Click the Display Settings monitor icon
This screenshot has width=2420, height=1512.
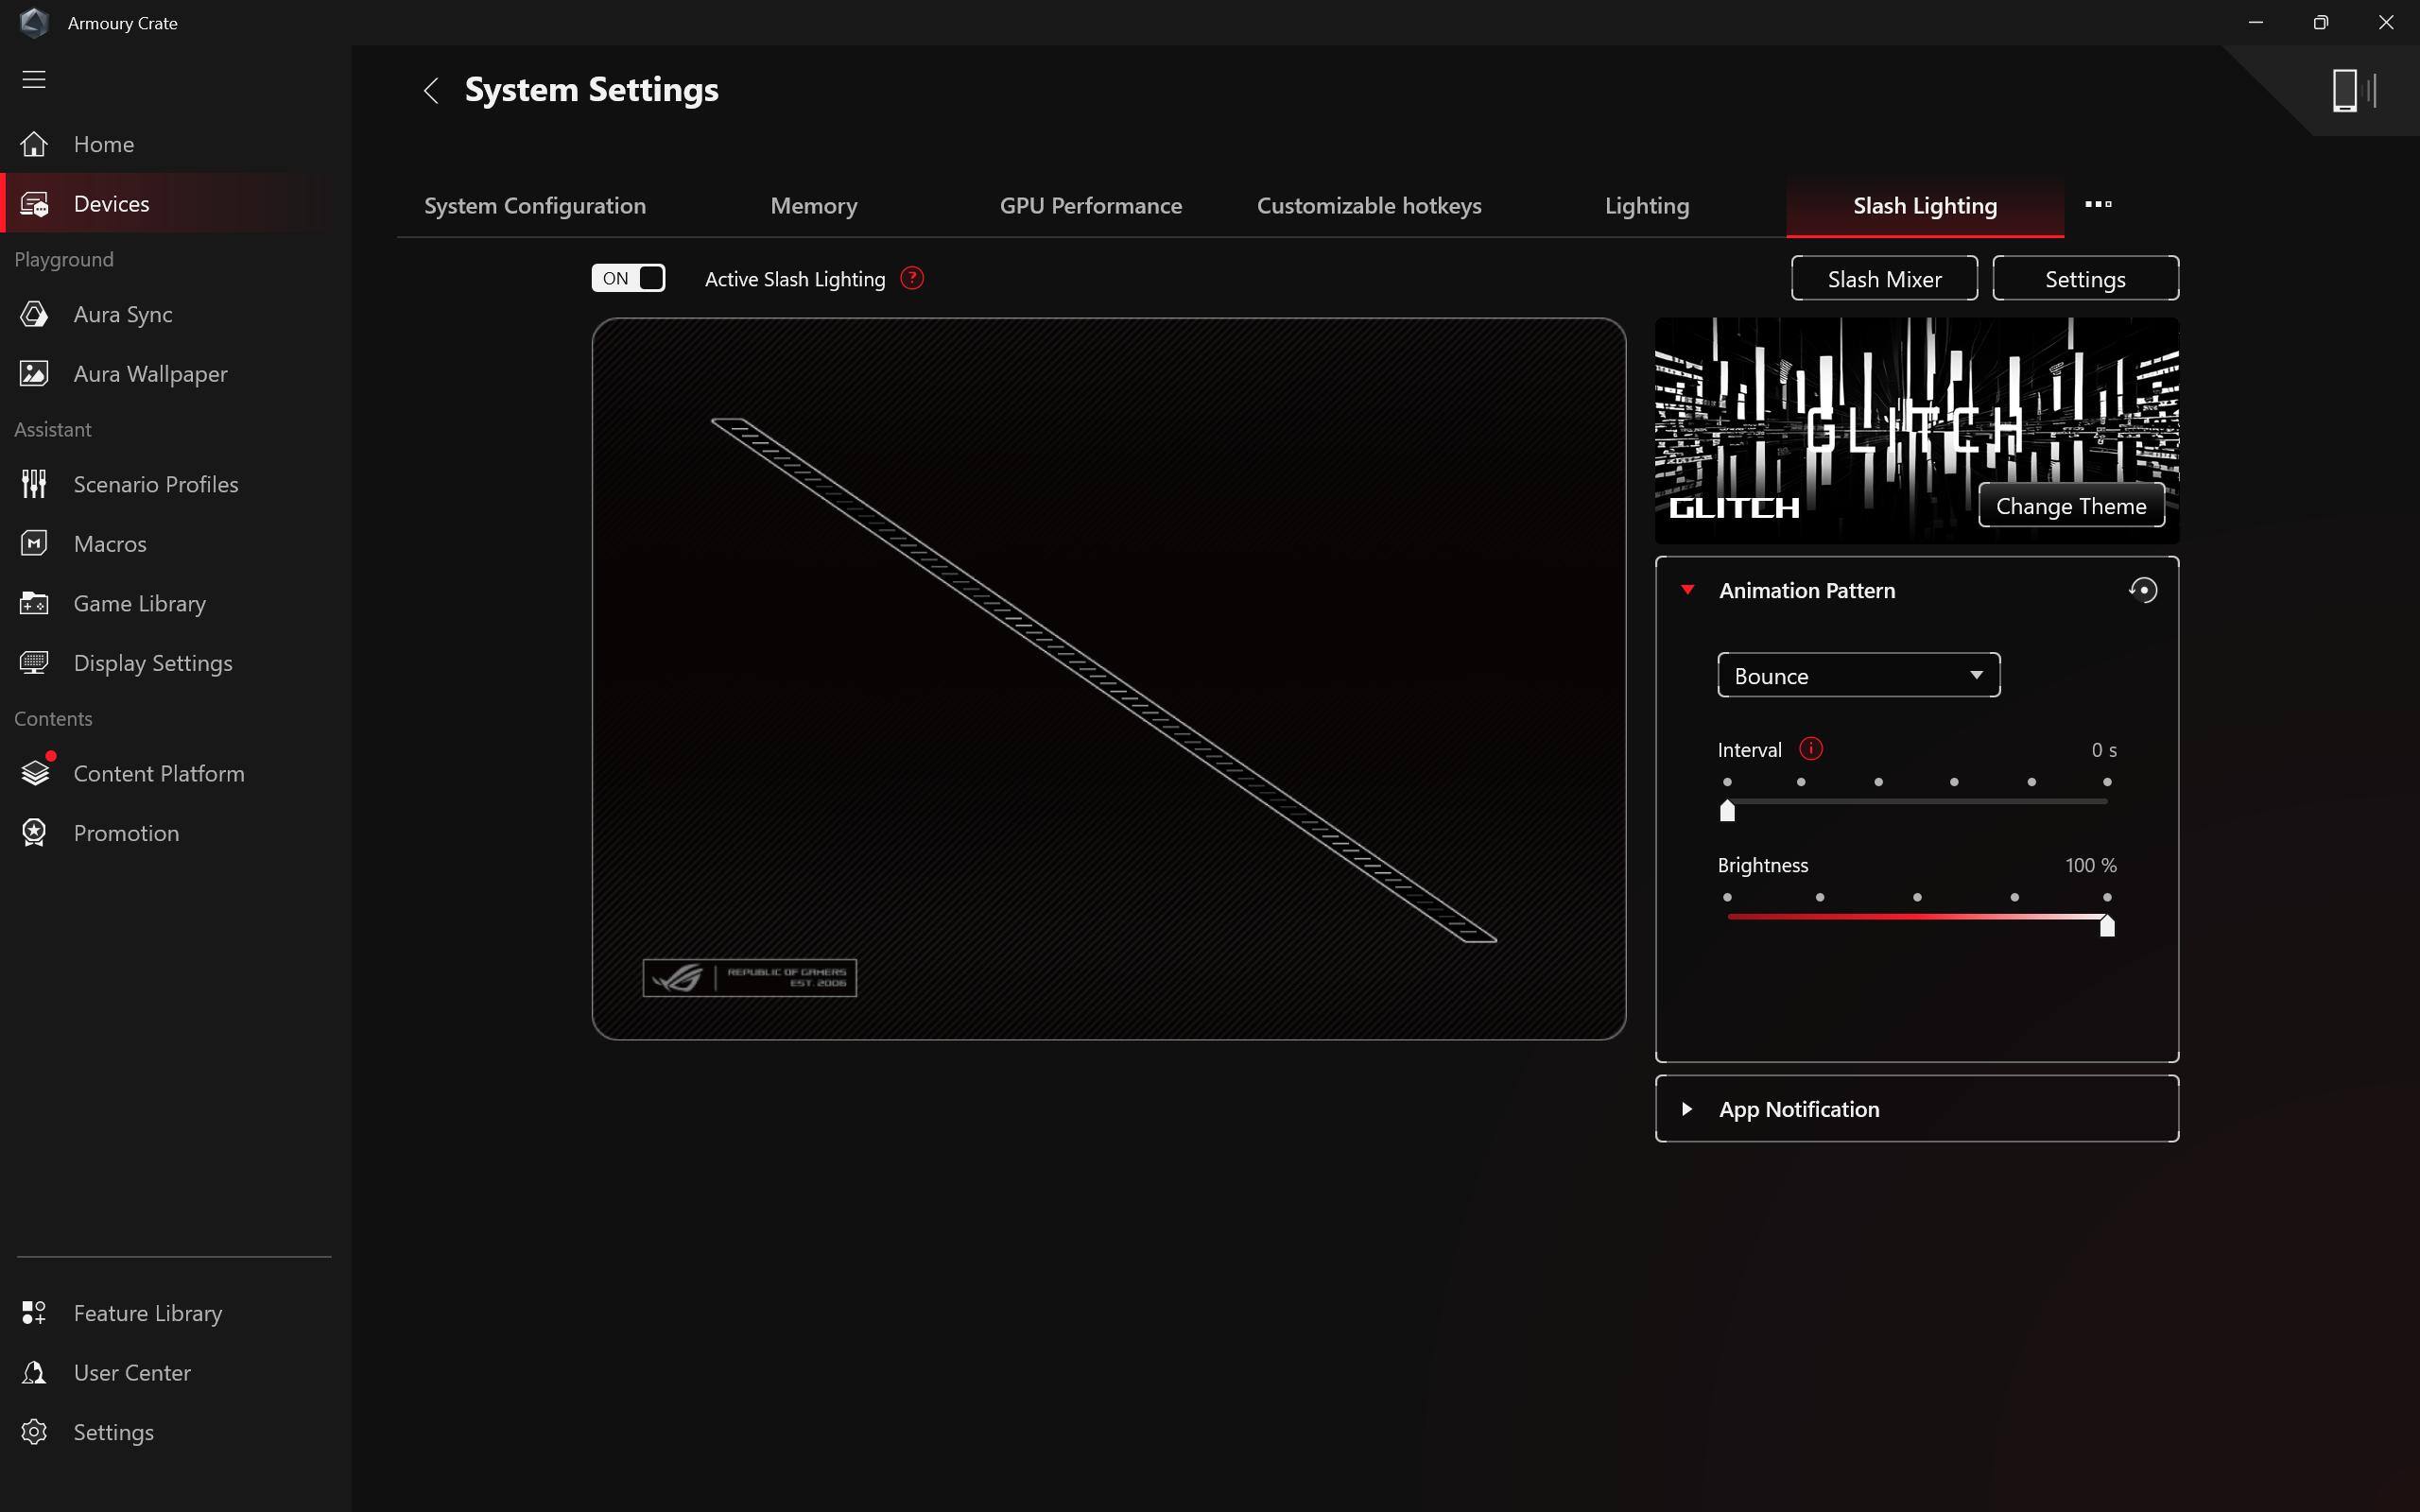click(x=34, y=663)
